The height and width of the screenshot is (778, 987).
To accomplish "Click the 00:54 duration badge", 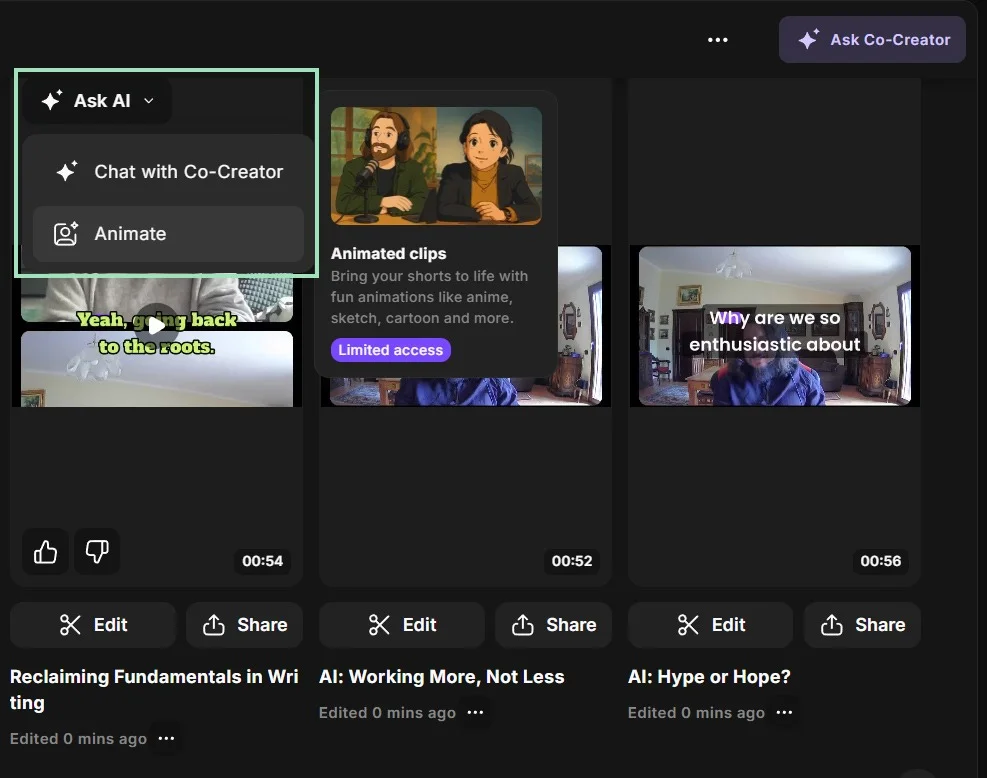I will 262,561.
